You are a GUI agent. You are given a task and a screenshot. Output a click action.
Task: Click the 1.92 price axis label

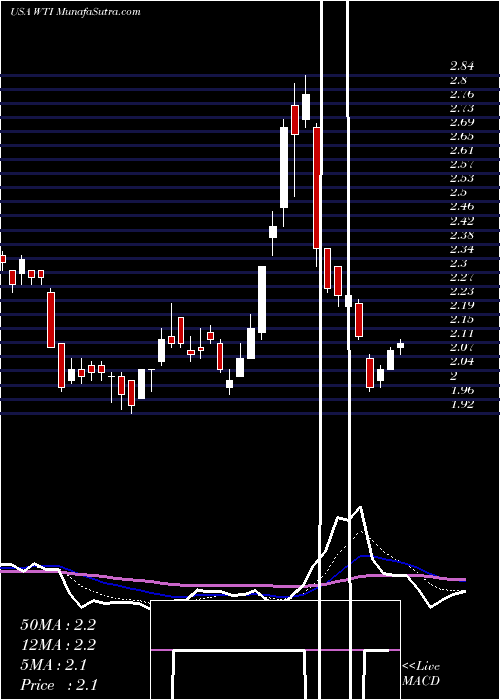pyautogui.click(x=462, y=404)
